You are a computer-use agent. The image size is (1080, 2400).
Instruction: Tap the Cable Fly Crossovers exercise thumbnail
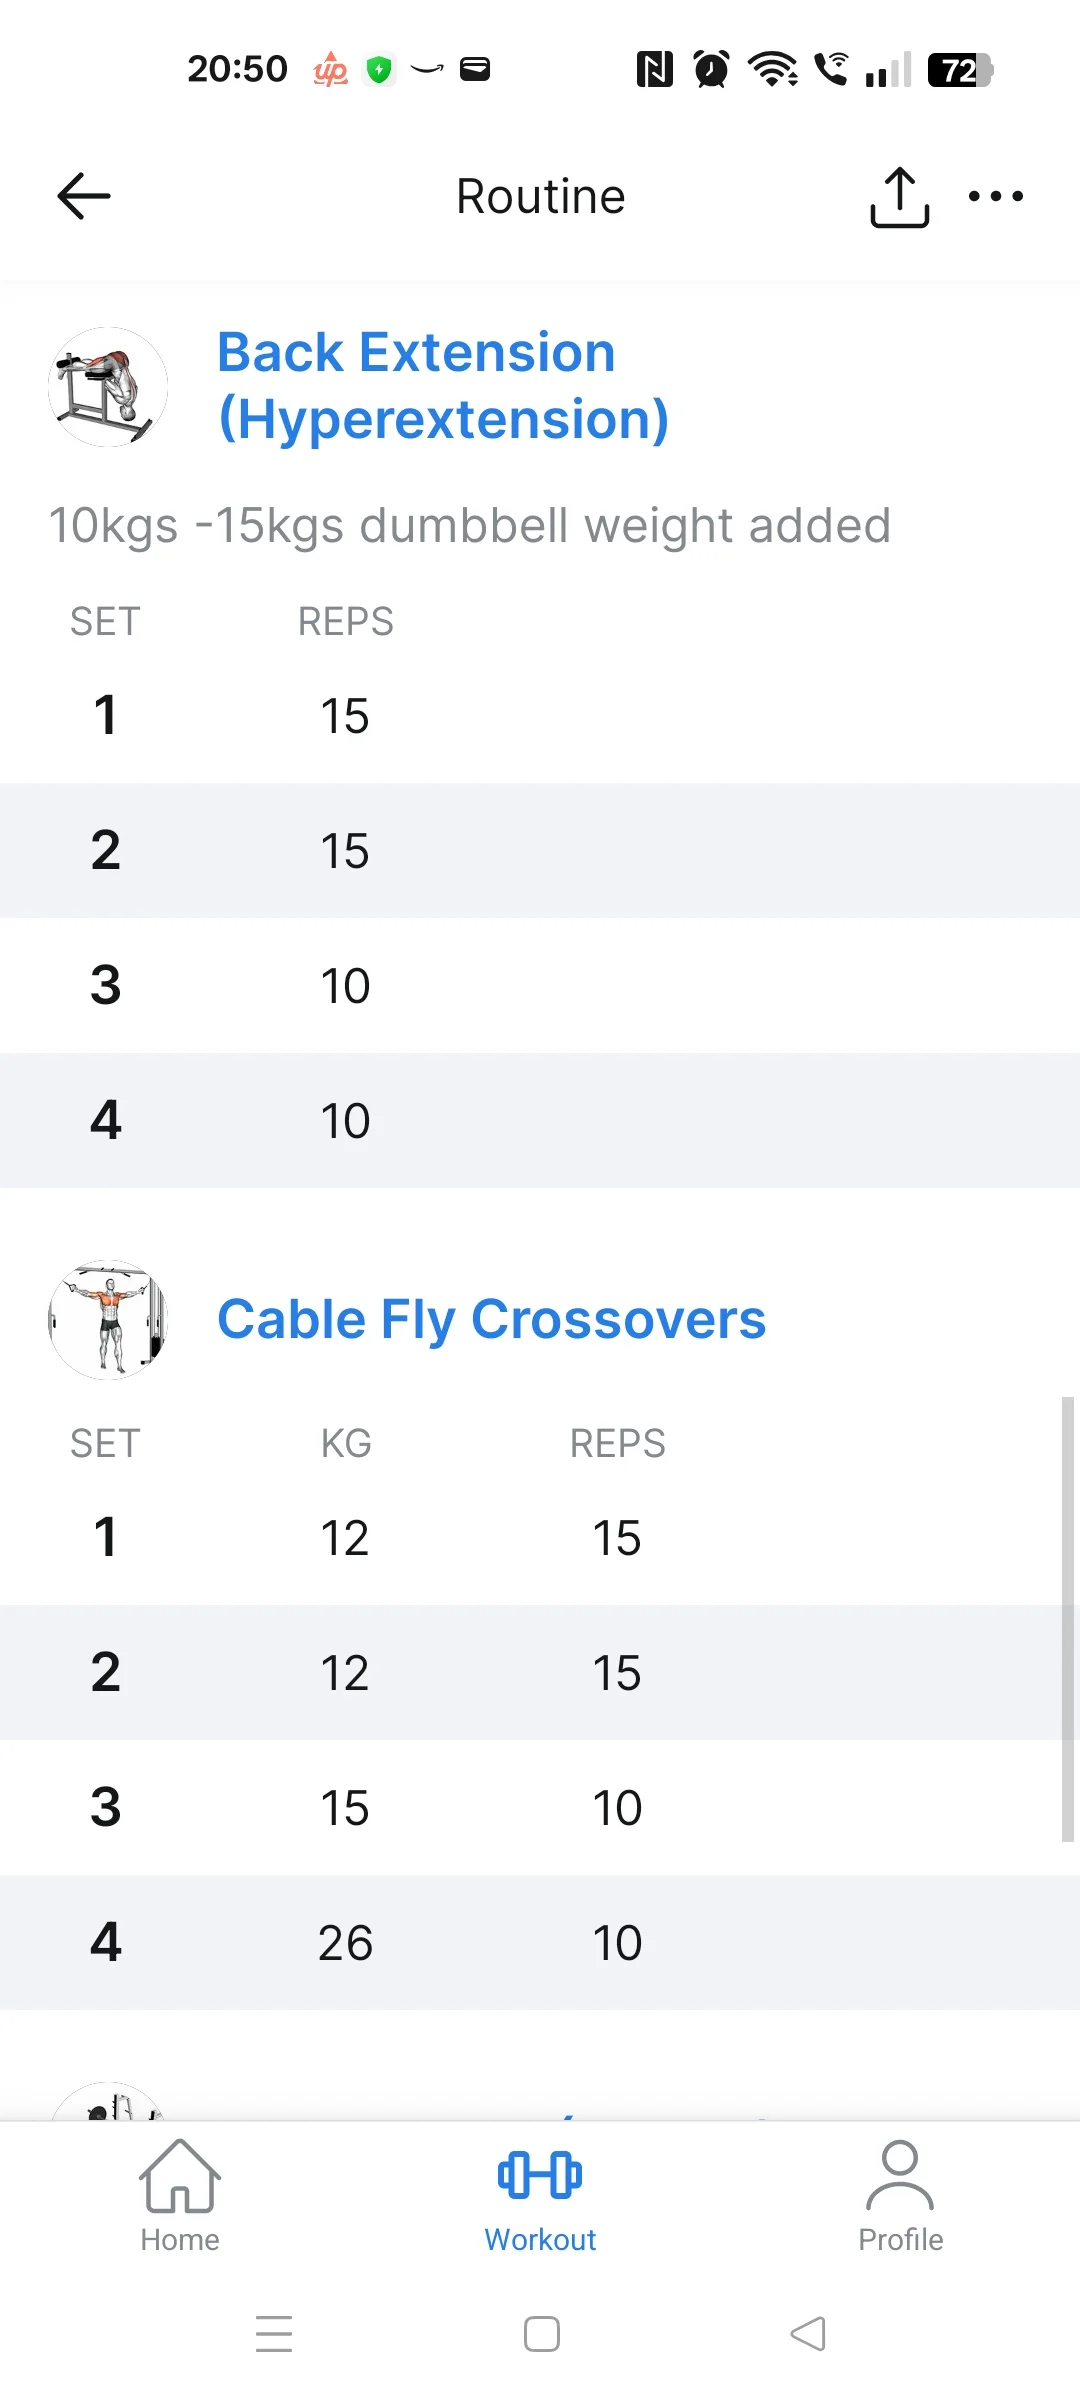coord(108,1320)
